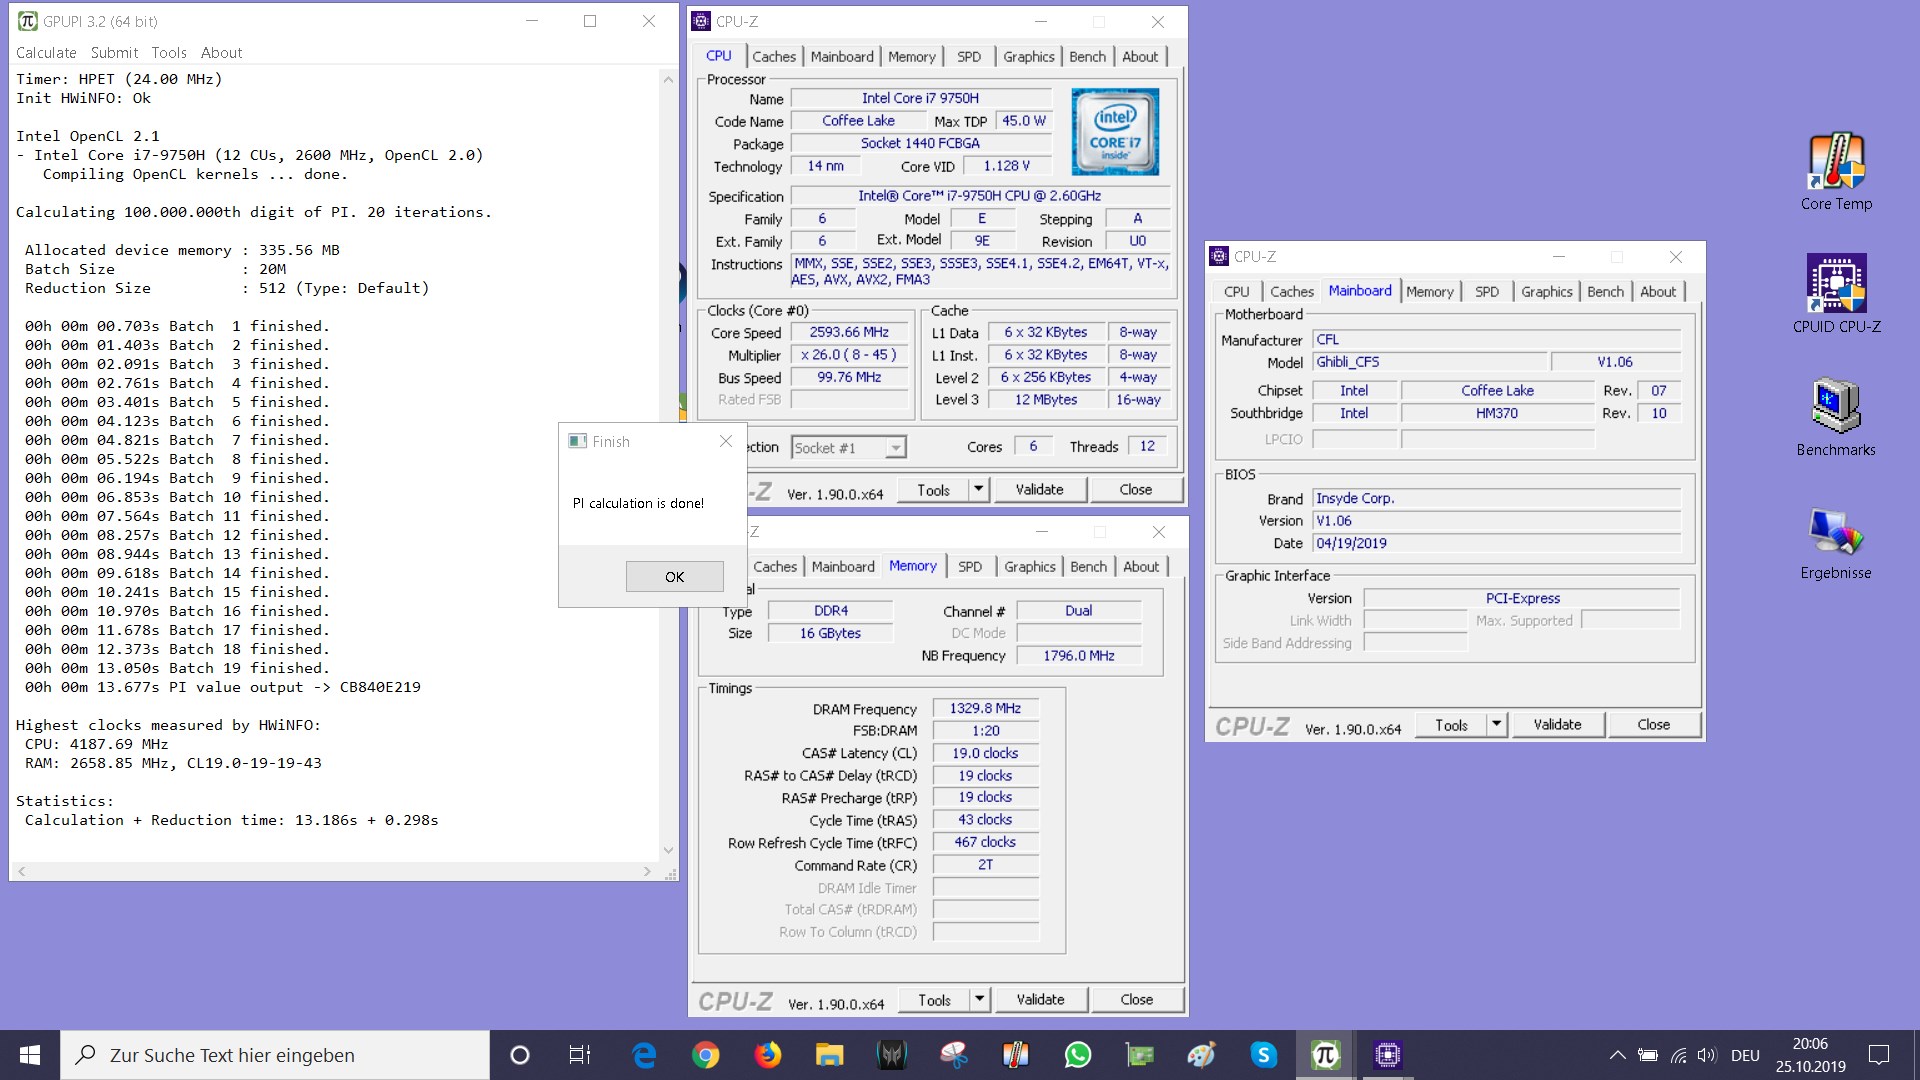Screen dimensions: 1920x1080
Task: Select Graphics tab in Memory CPU-Z window
Action: click(1030, 567)
